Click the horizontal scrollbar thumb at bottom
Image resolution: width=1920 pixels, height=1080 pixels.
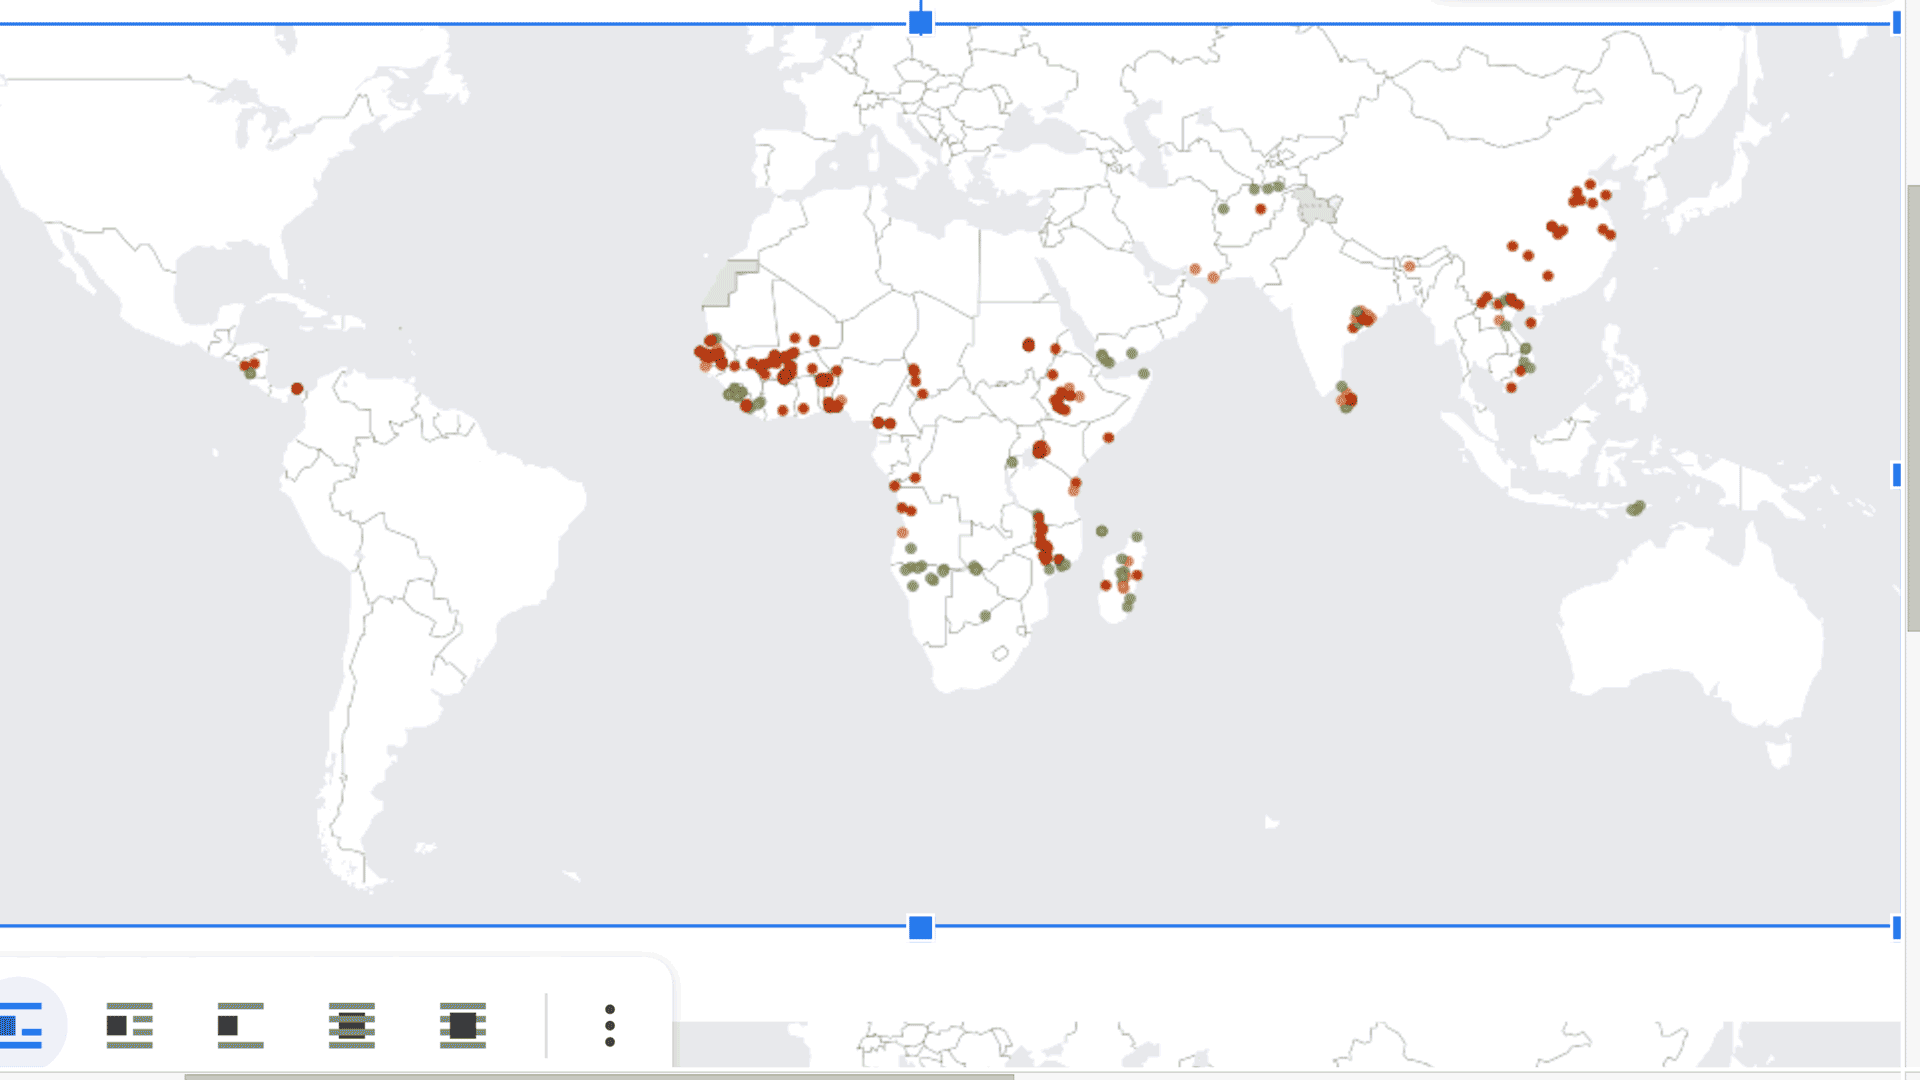click(600, 1076)
